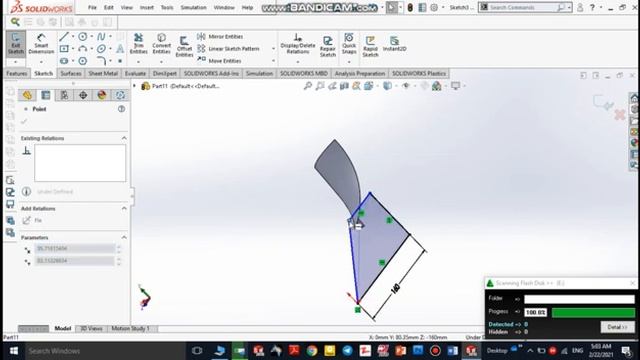Click Repair Sketch tool
This screenshot has height=360, width=640.
[x=328, y=46]
